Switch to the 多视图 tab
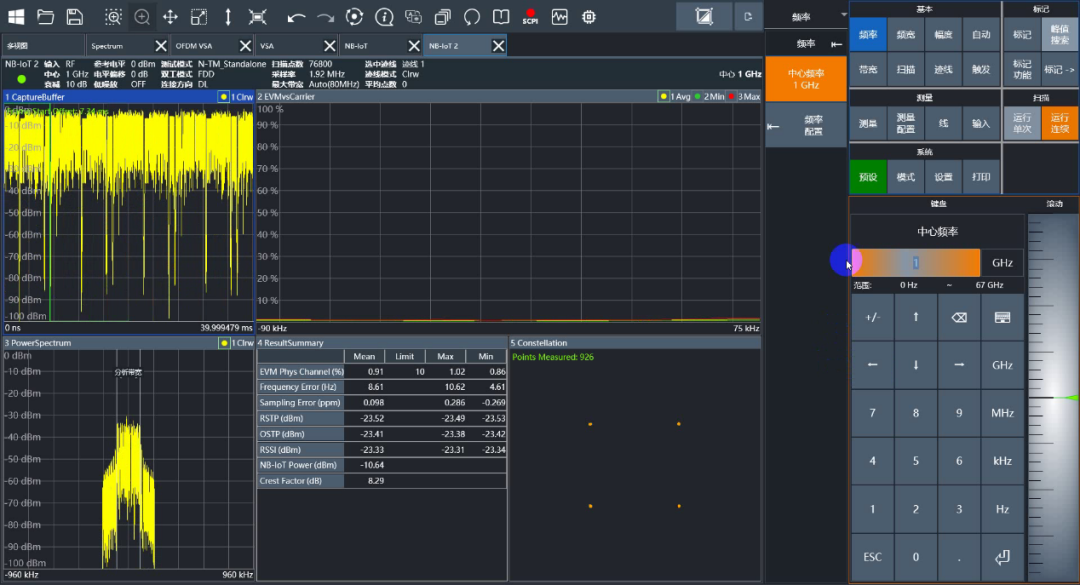Image resolution: width=1080 pixels, height=585 pixels. pos(43,45)
